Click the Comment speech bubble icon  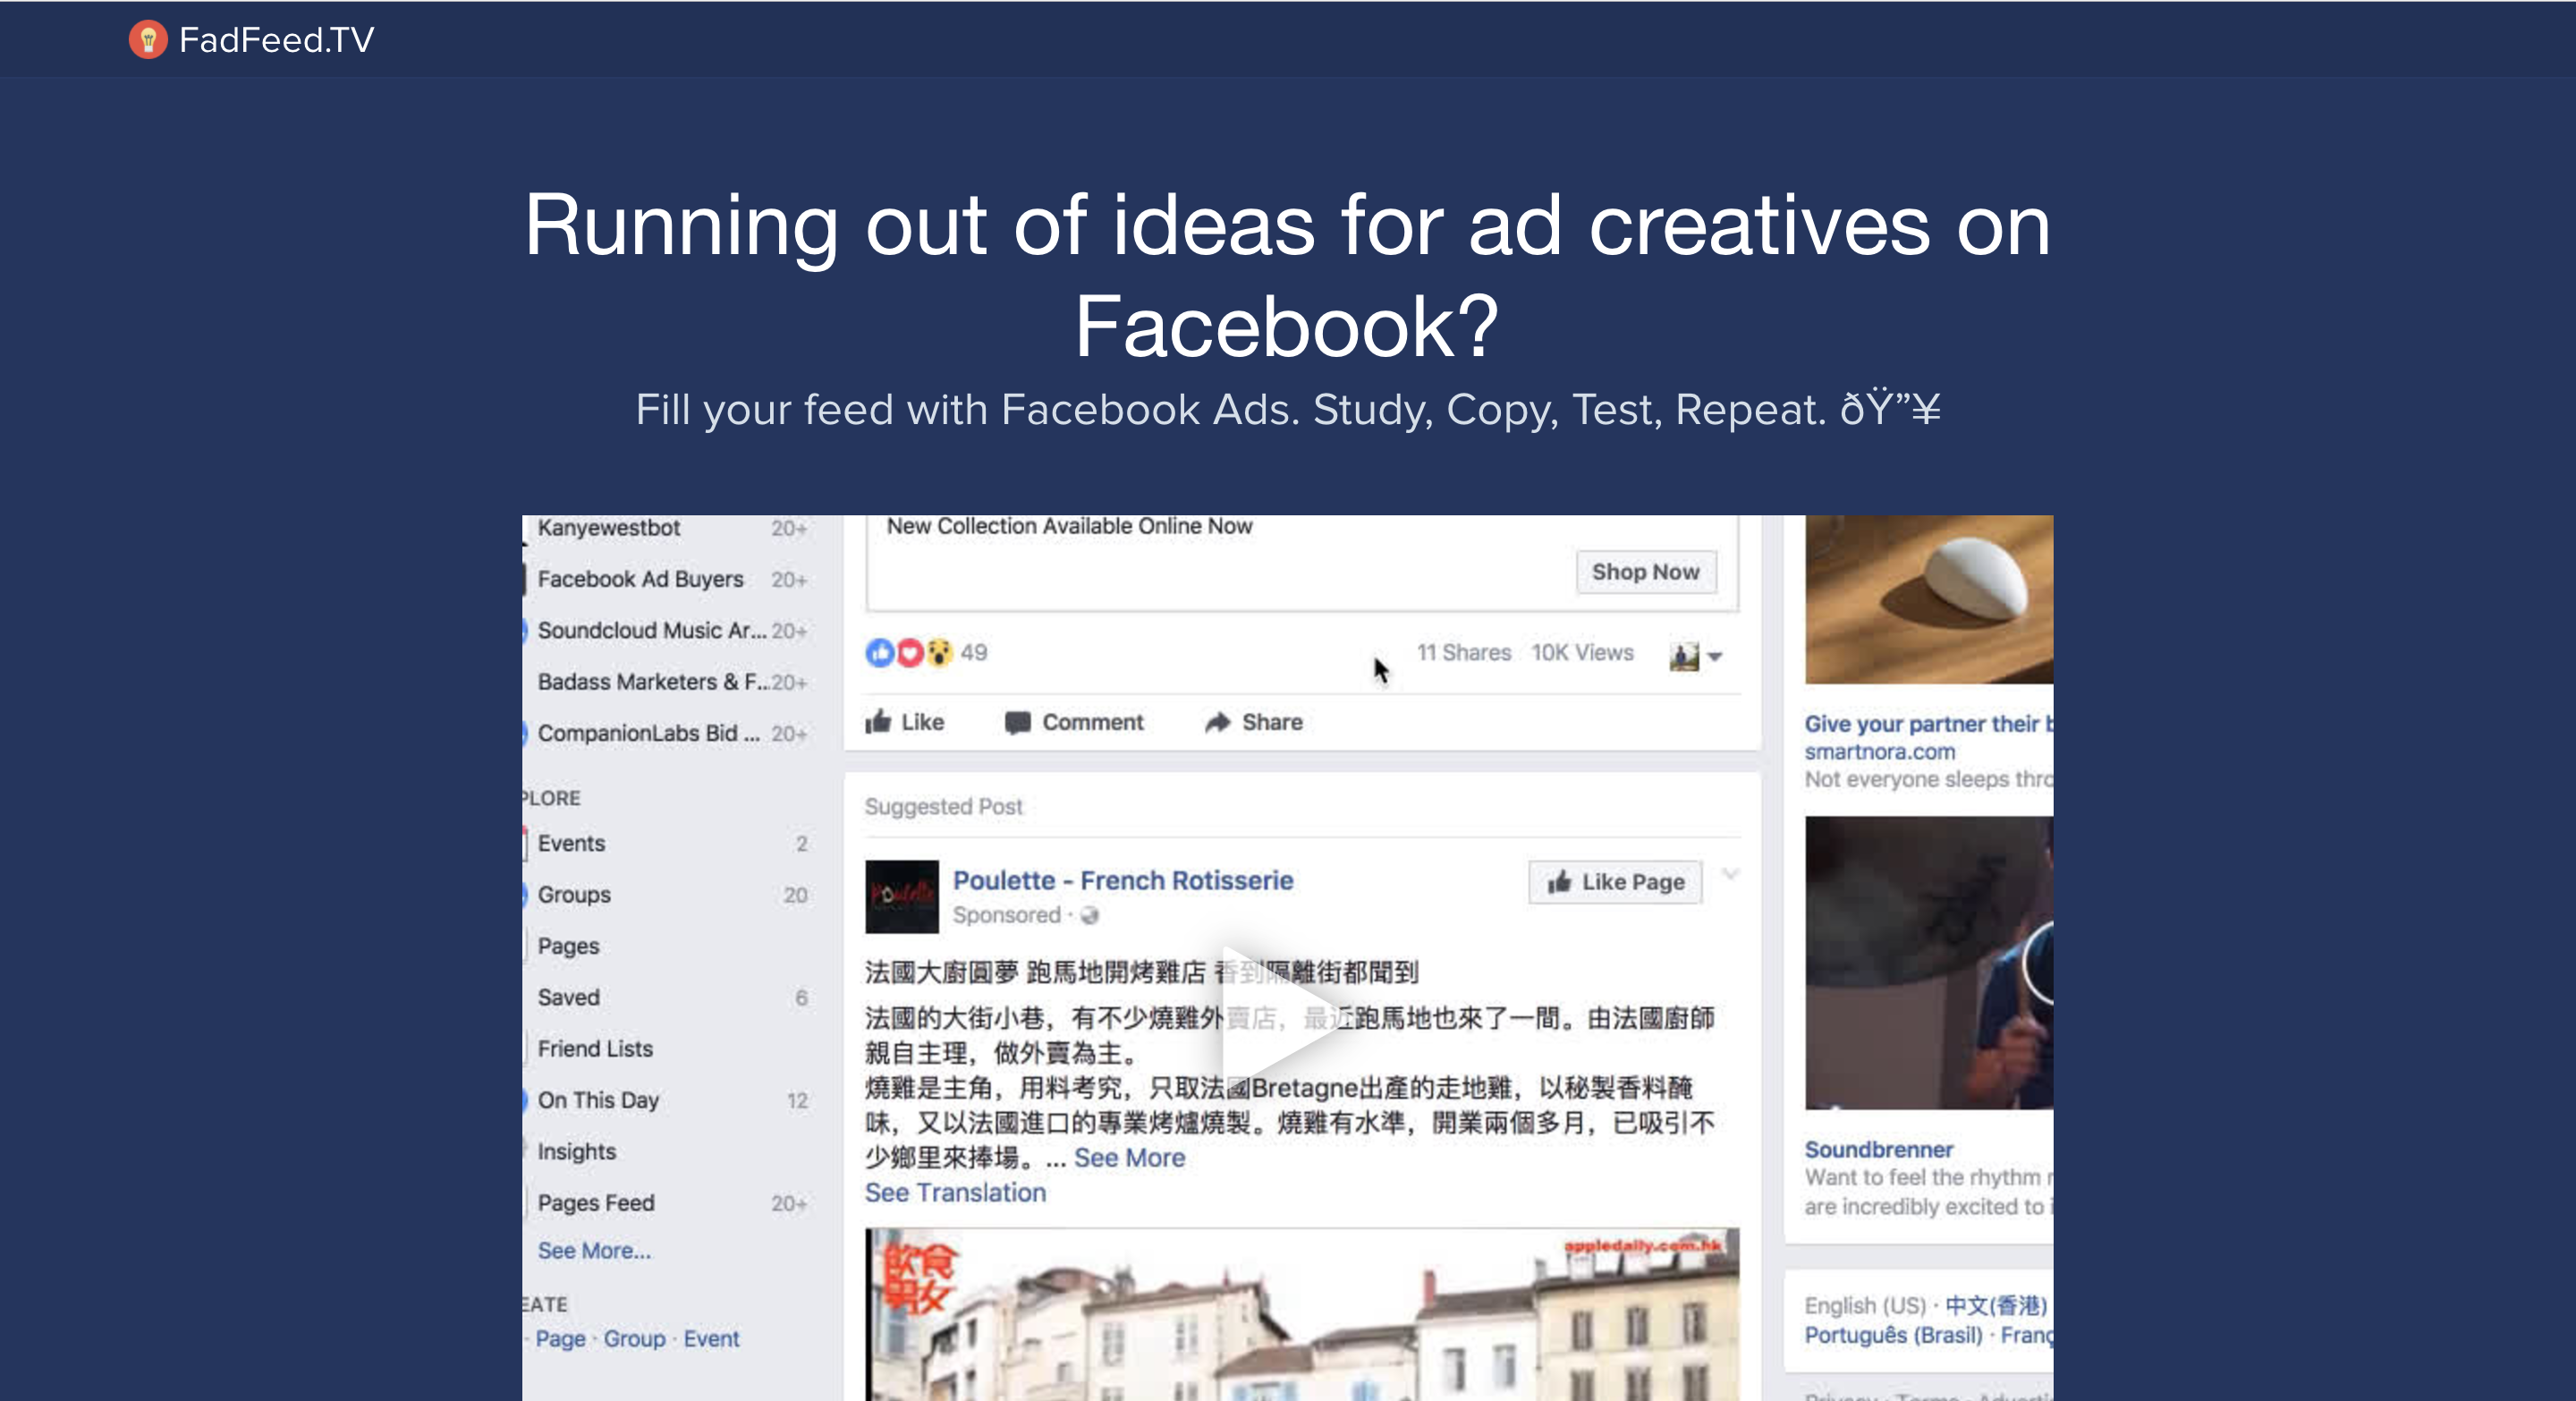coord(1017,722)
